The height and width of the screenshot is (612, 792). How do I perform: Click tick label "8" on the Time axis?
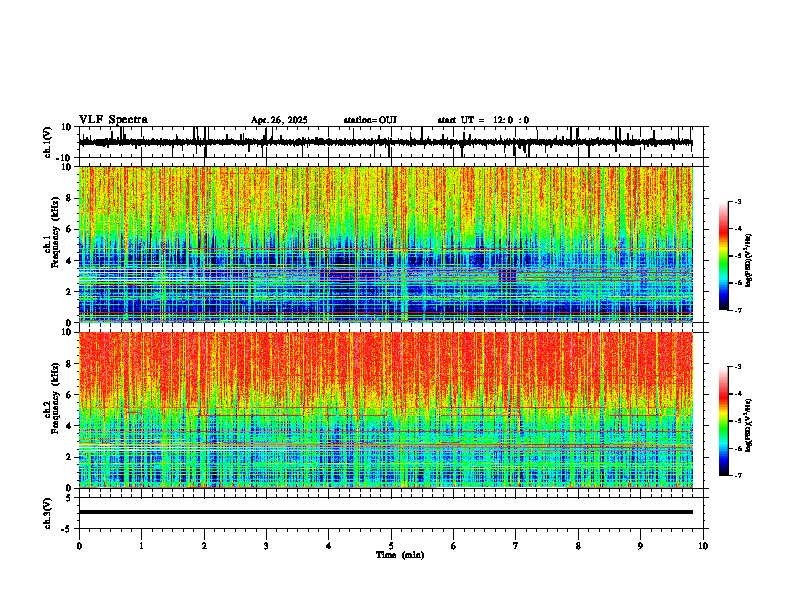click(578, 546)
